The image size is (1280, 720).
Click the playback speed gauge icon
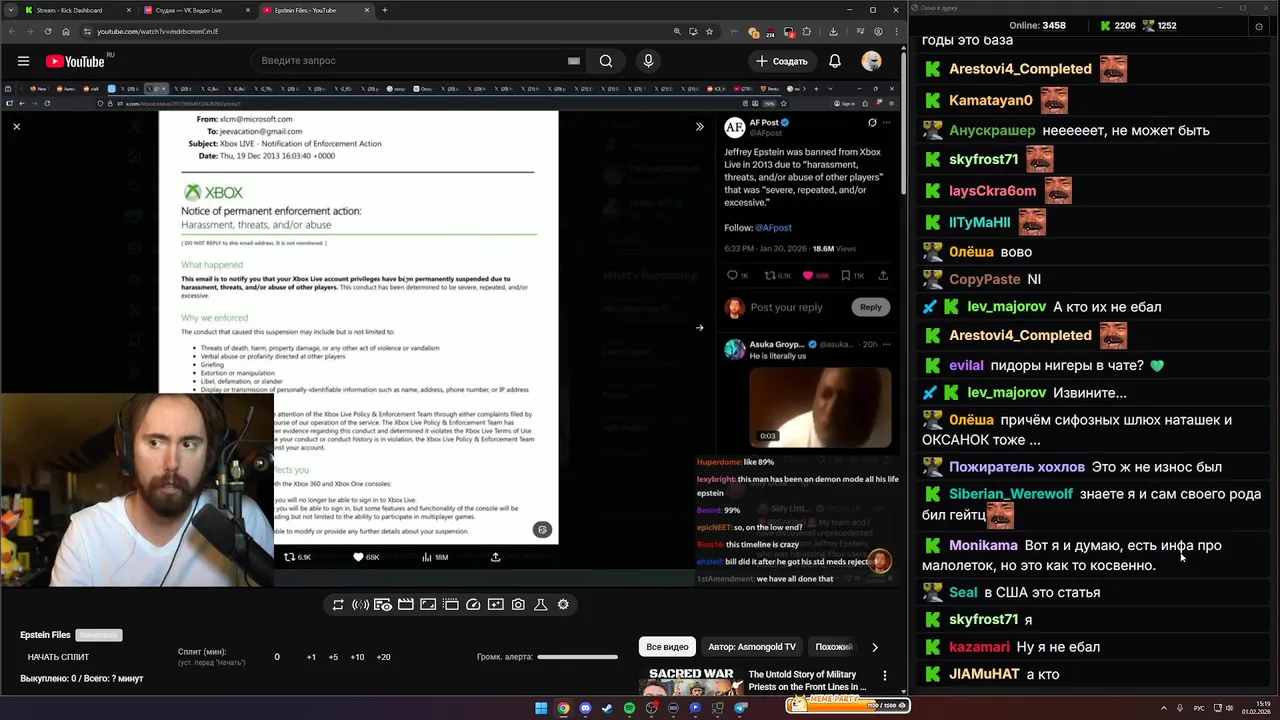tap(473, 605)
